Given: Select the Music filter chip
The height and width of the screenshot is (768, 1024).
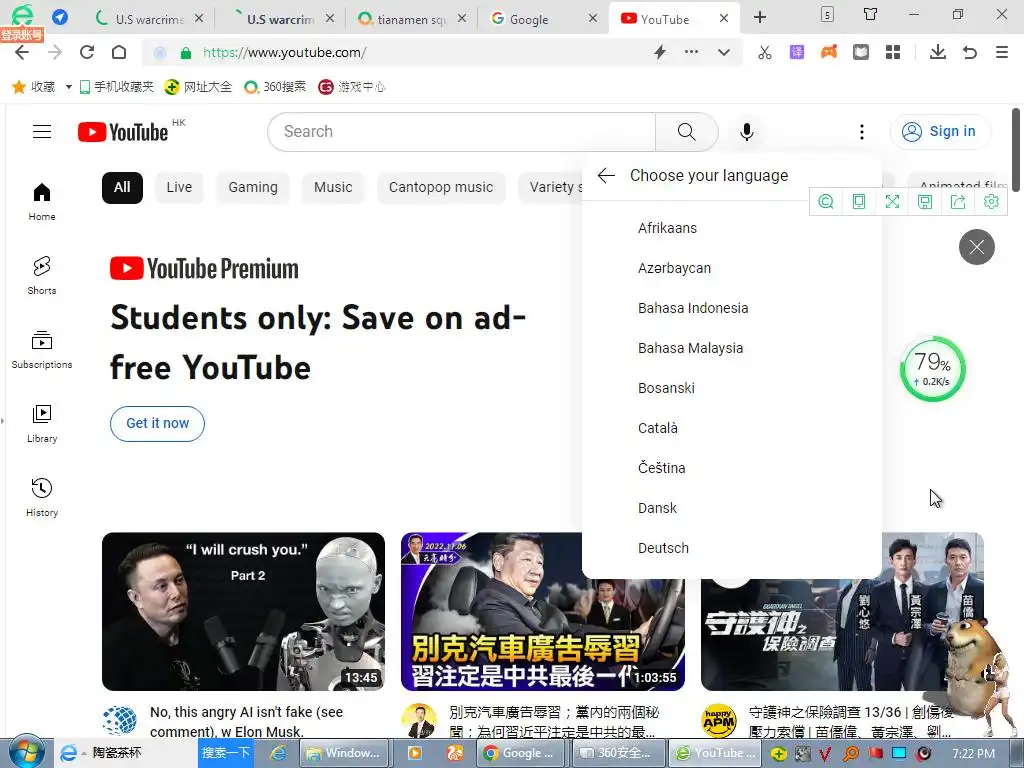Looking at the screenshot, I should tap(333, 187).
